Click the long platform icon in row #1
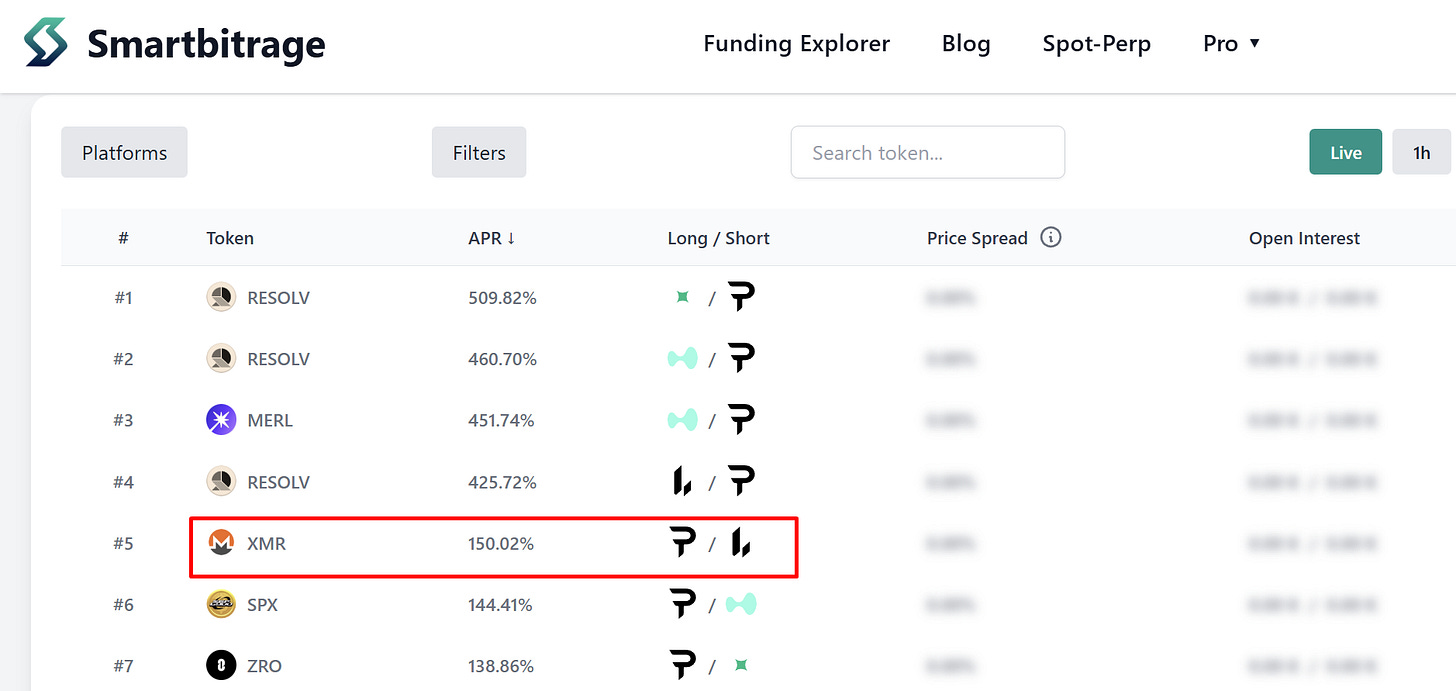Screen dimensions: 1456x691 coord(682,297)
